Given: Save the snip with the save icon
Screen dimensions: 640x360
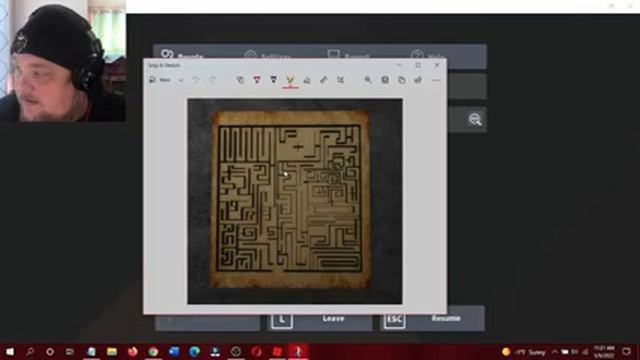Looking at the screenshot, I should pos(385,80).
